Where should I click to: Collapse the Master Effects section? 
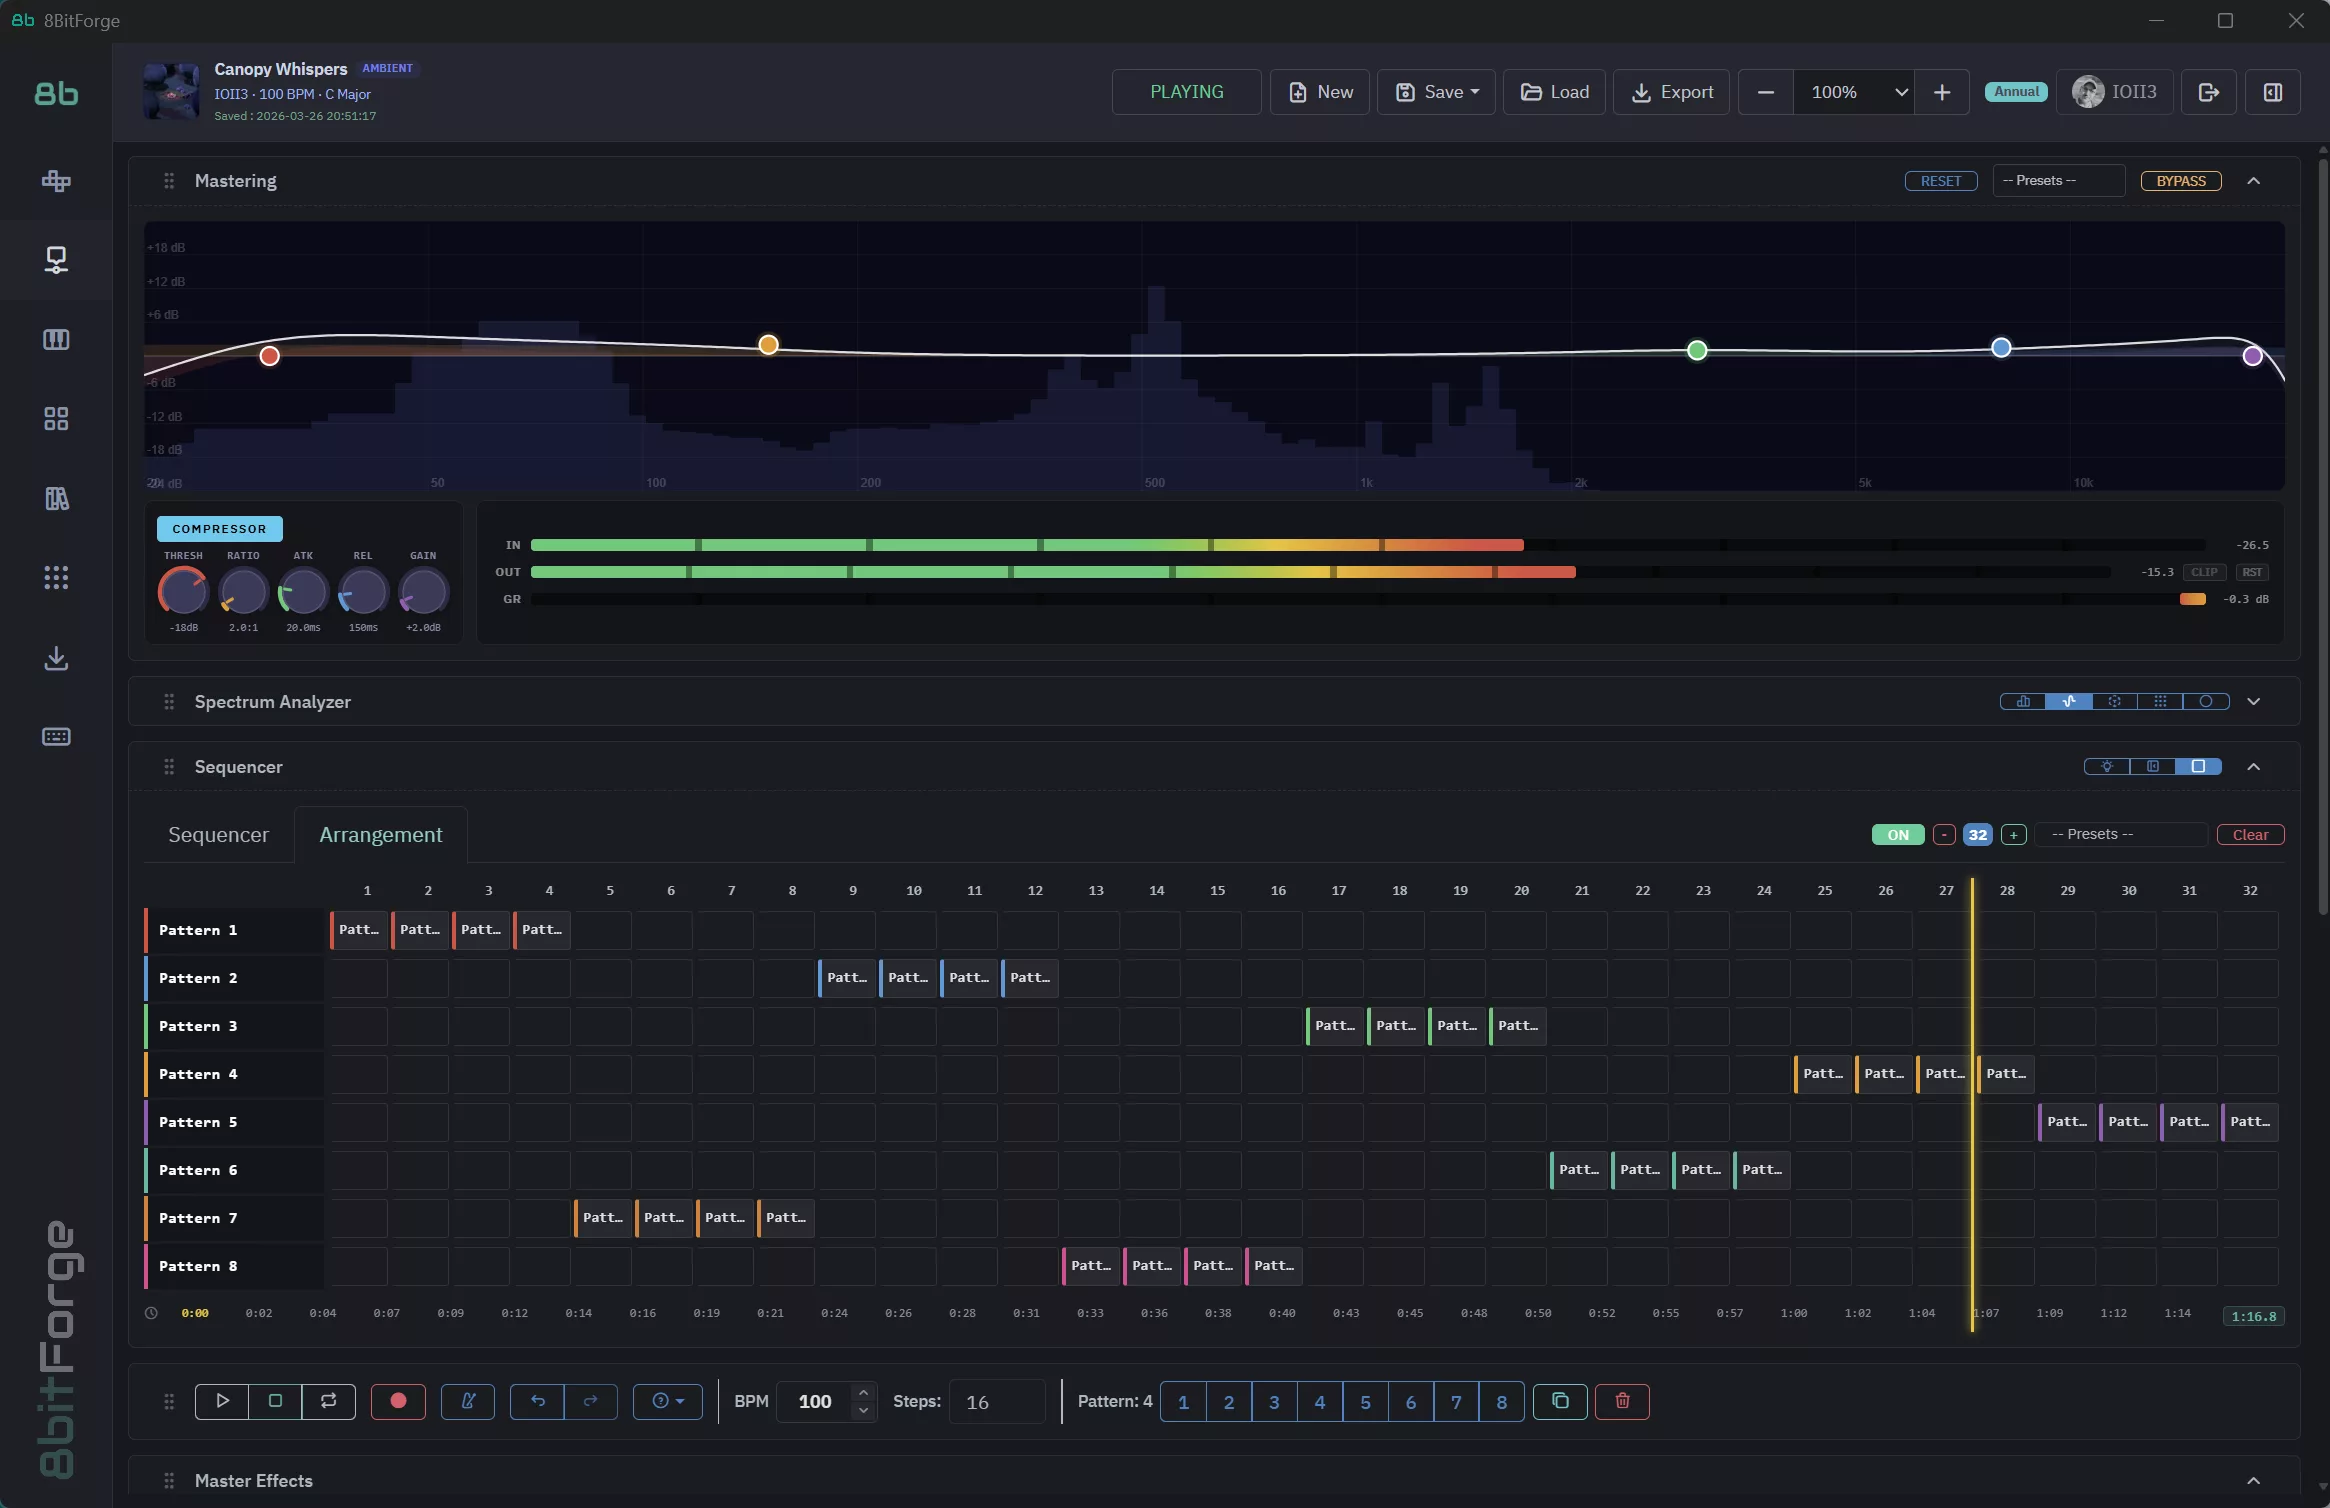2255,1481
